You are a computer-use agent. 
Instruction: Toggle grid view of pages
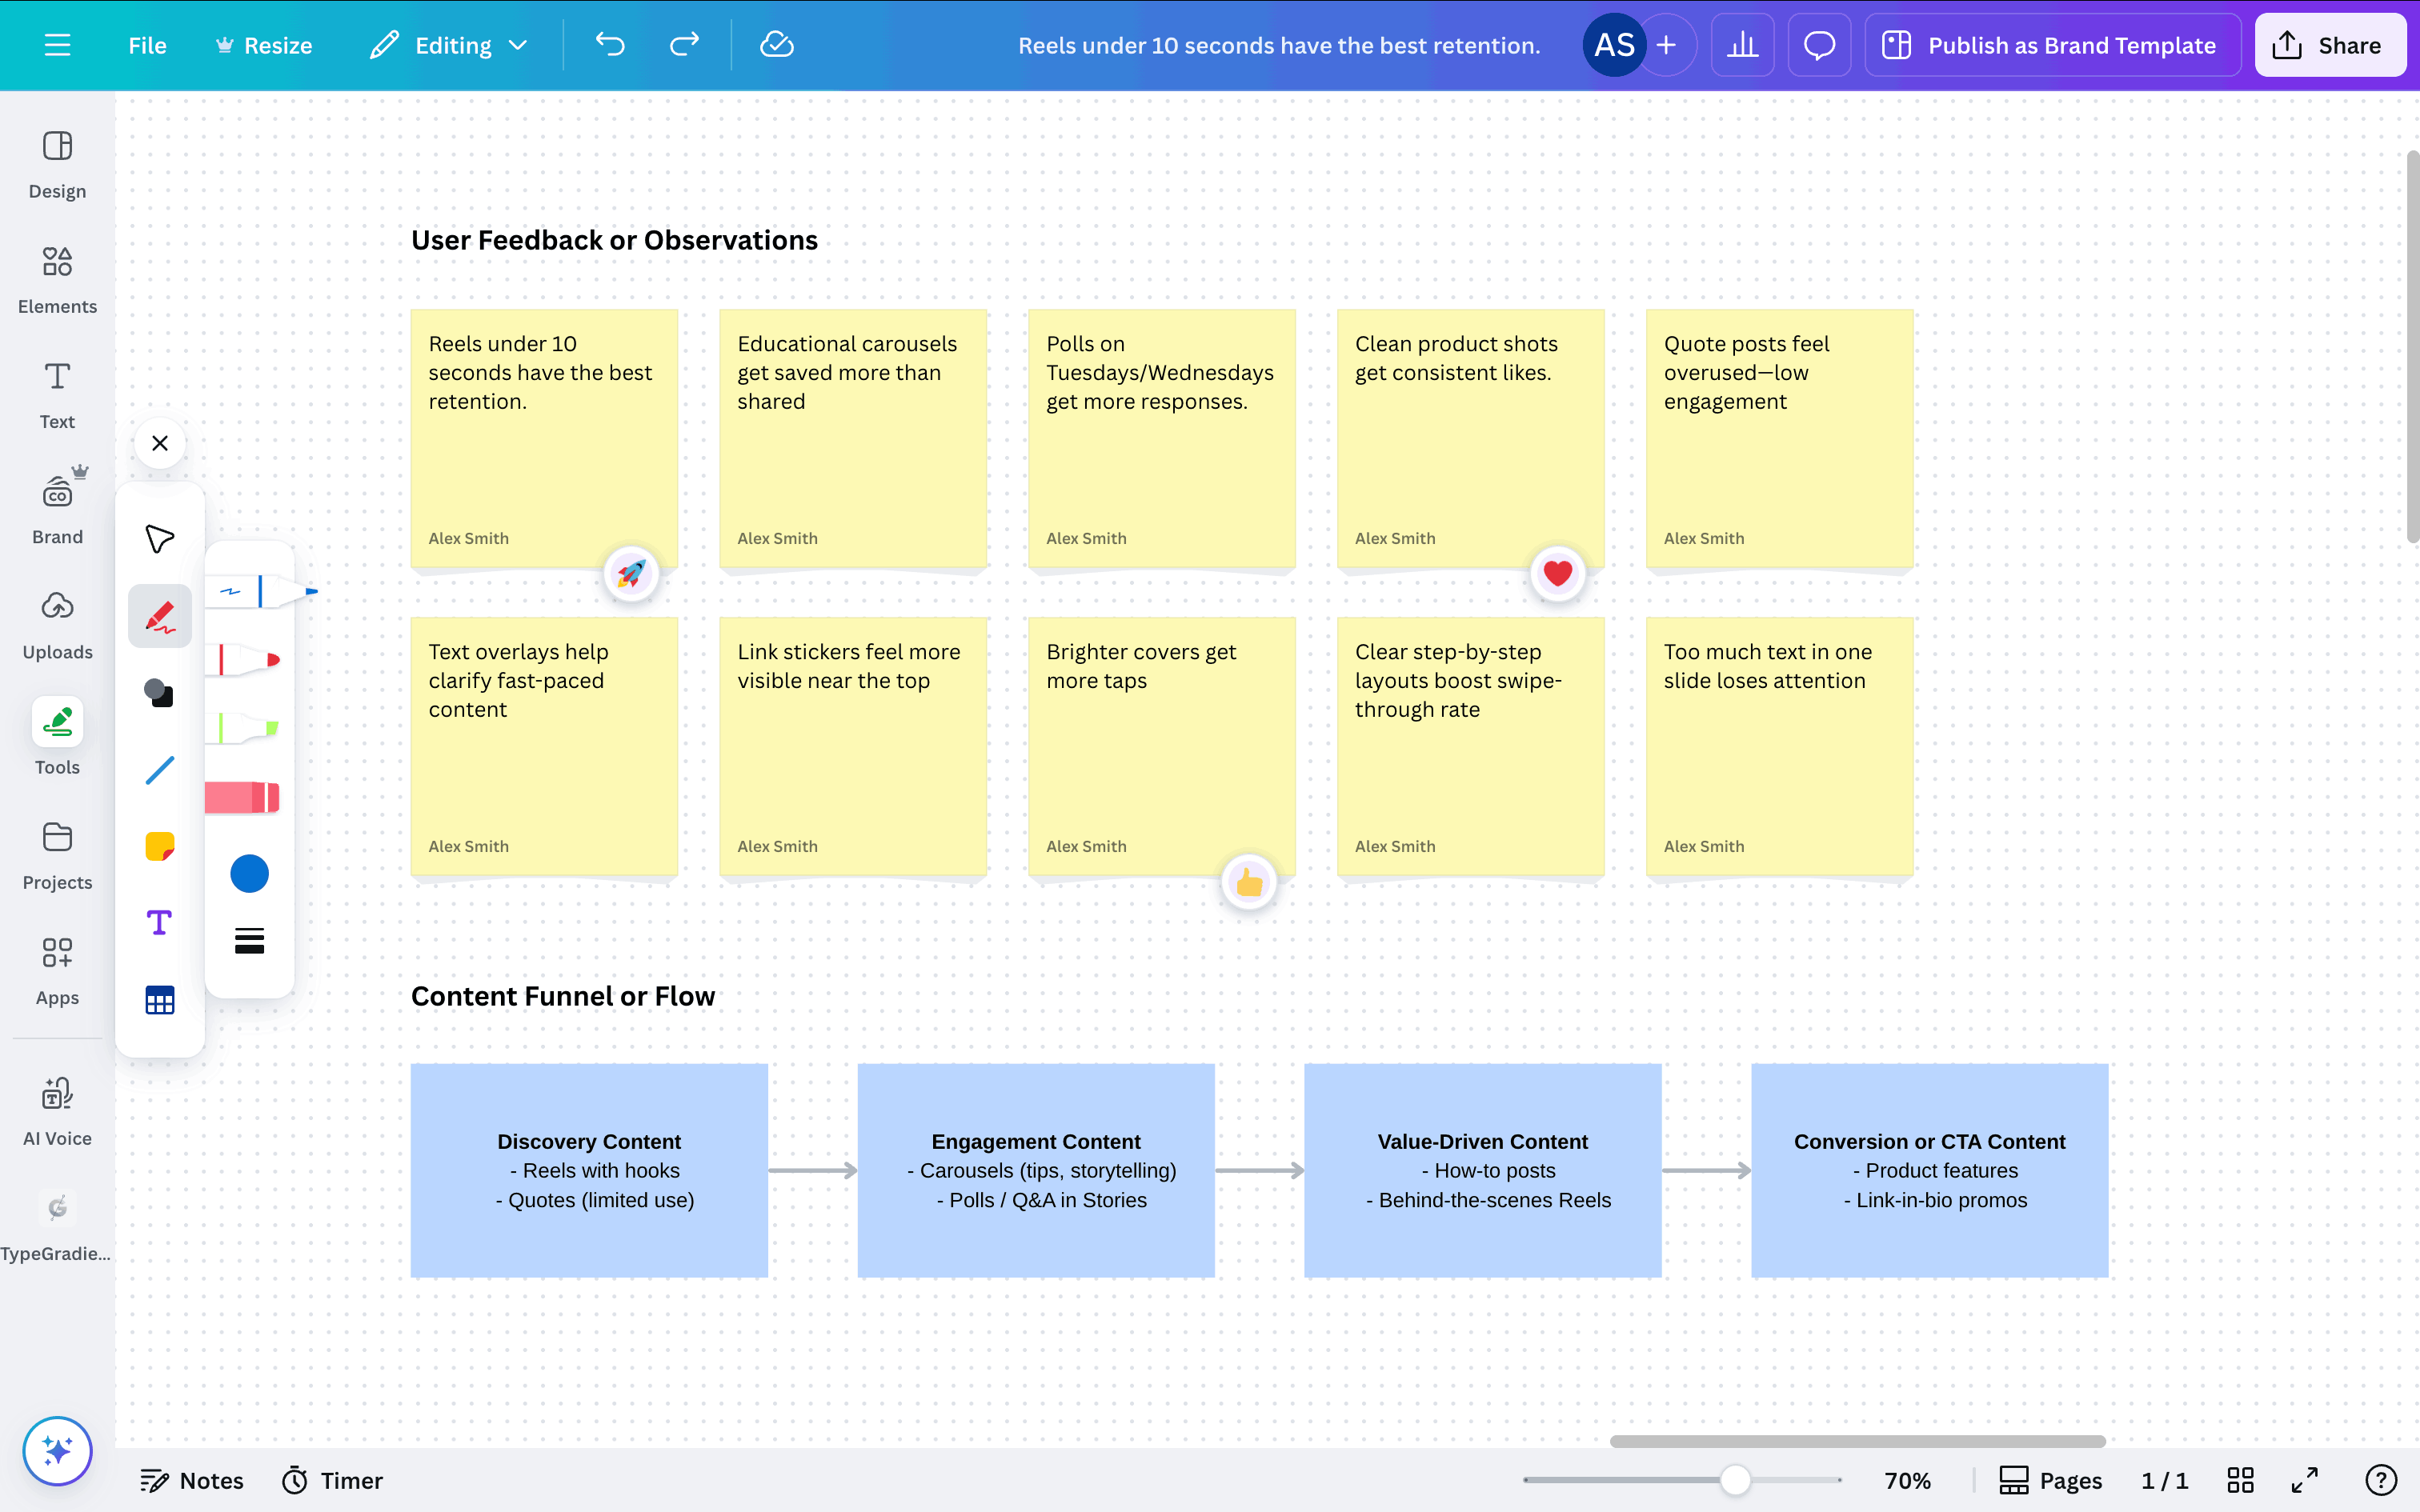pyautogui.click(x=2240, y=1480)
